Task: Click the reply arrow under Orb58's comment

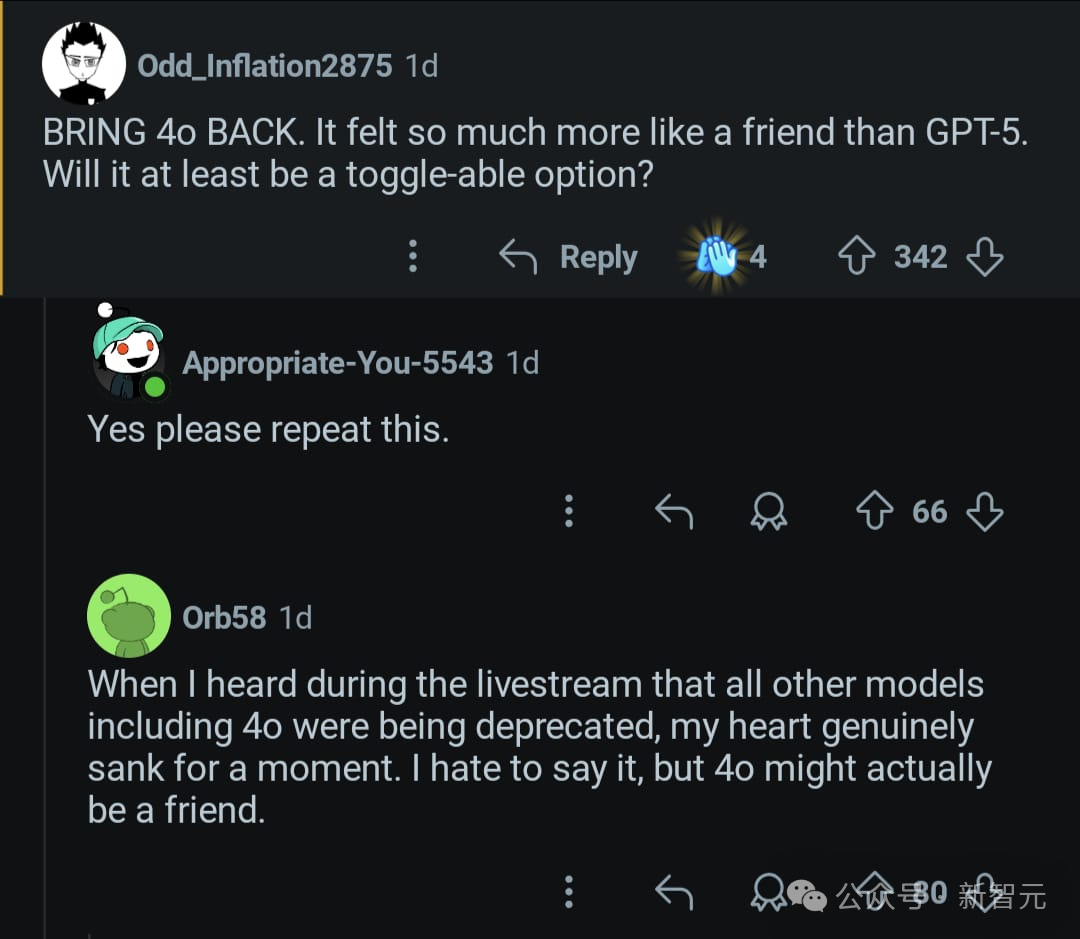Action: point(674,891)
